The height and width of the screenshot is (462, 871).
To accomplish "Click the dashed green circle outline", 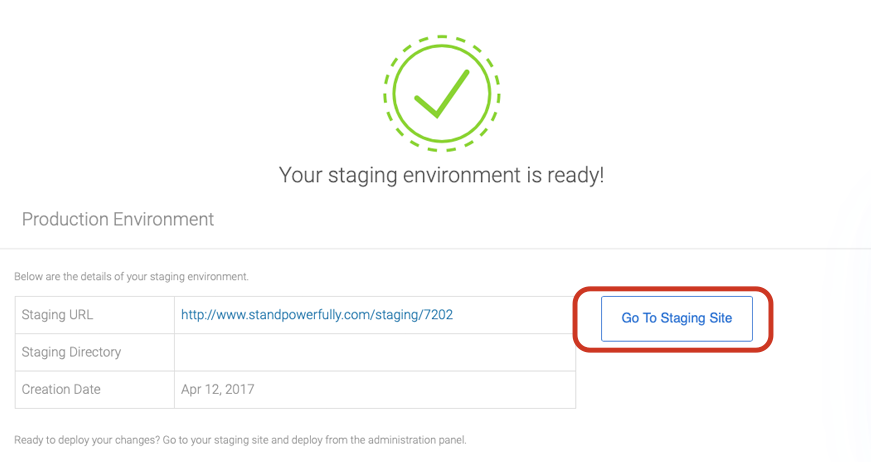I will pos(386,93).
